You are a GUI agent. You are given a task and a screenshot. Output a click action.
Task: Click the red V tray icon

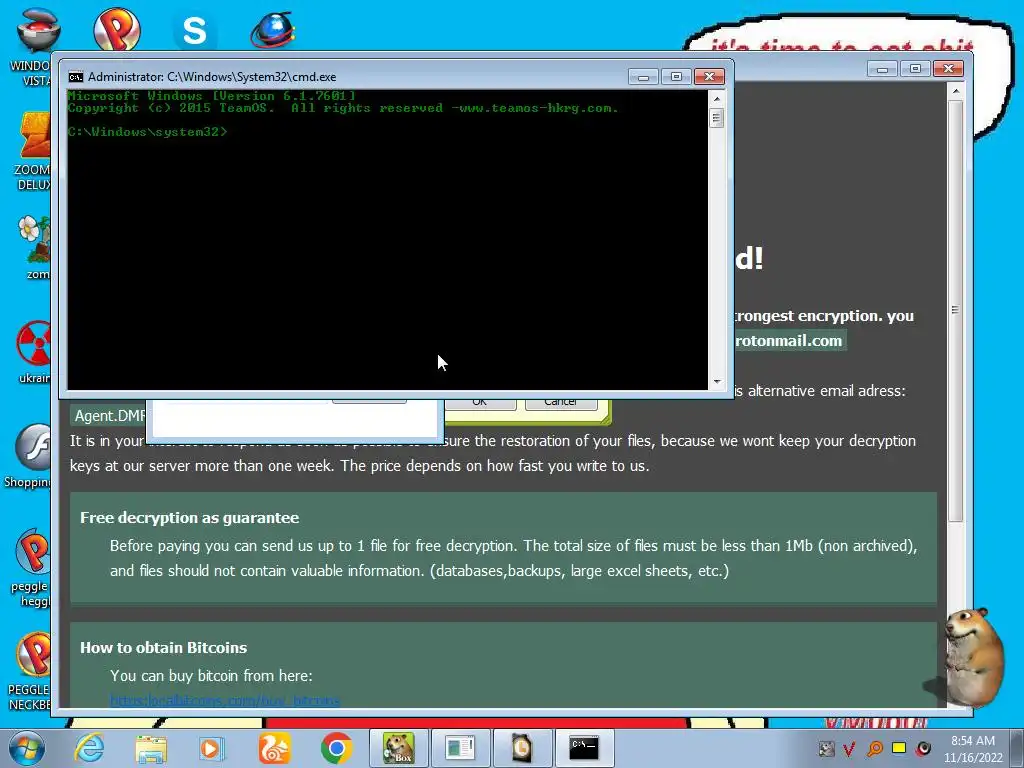click(849, 749)
